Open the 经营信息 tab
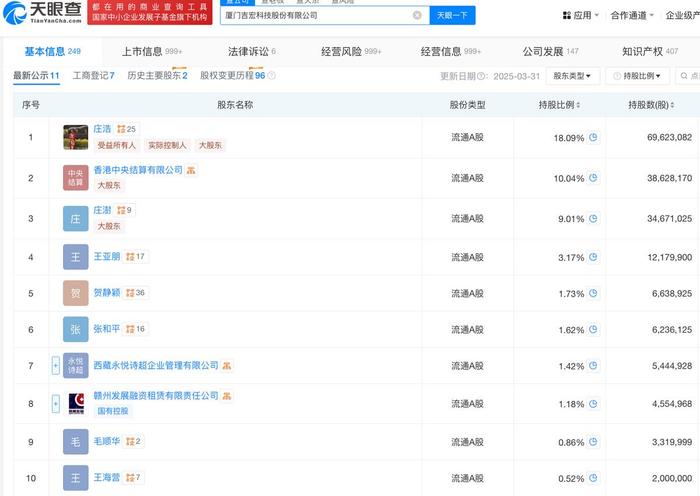The height and width of the screenshot is (496, 700). (x=450, y=51)
